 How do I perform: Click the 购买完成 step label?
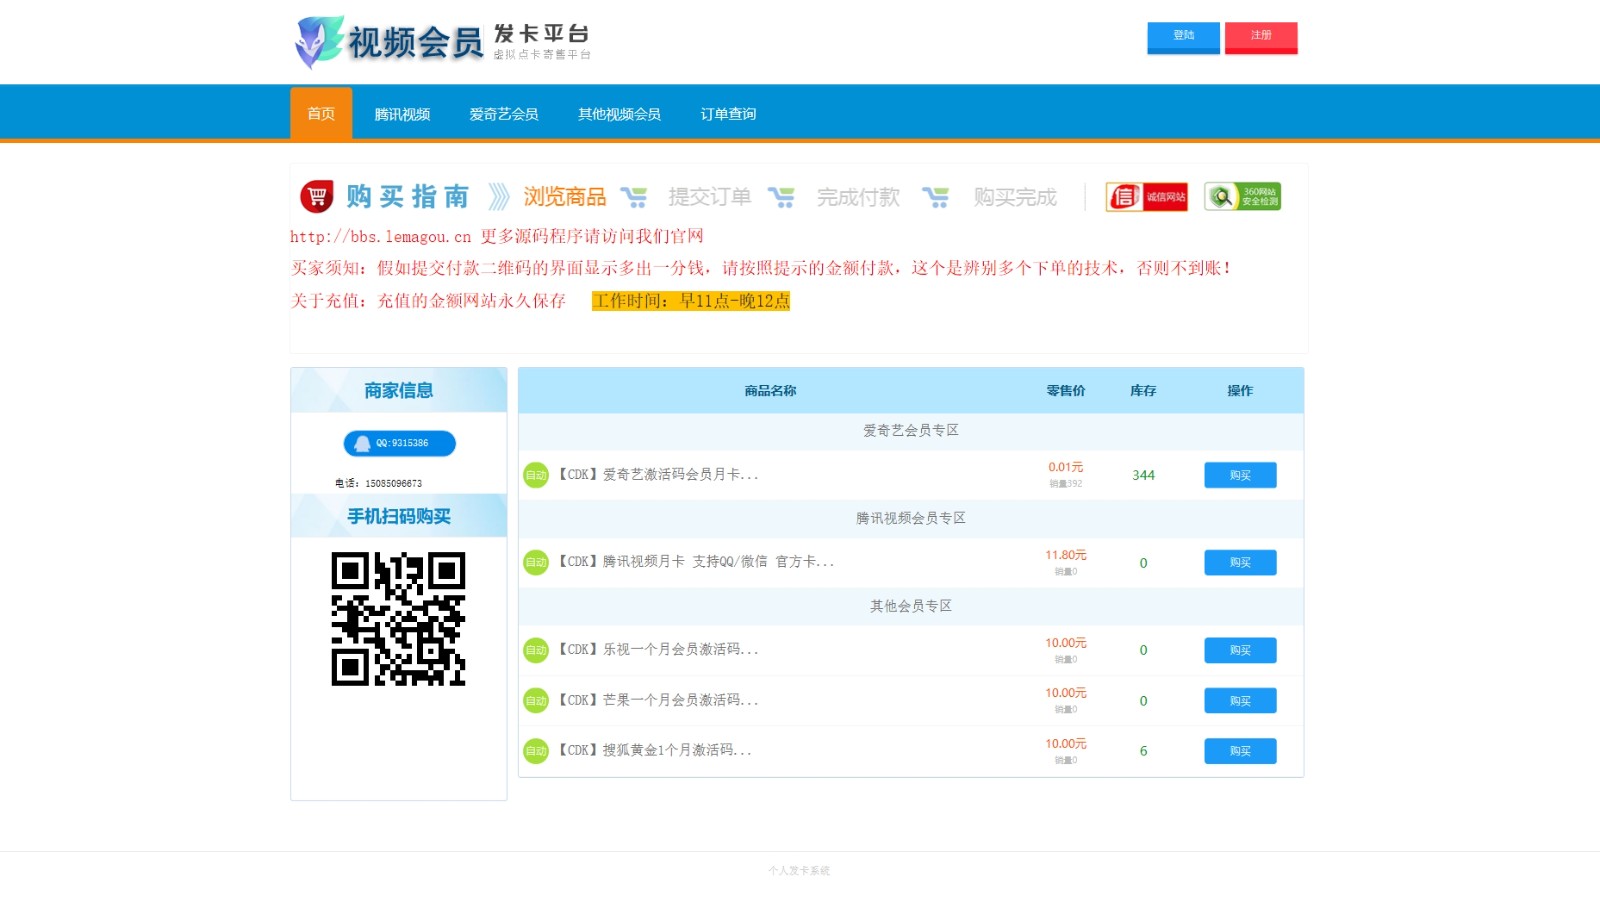pos(1015,197)
